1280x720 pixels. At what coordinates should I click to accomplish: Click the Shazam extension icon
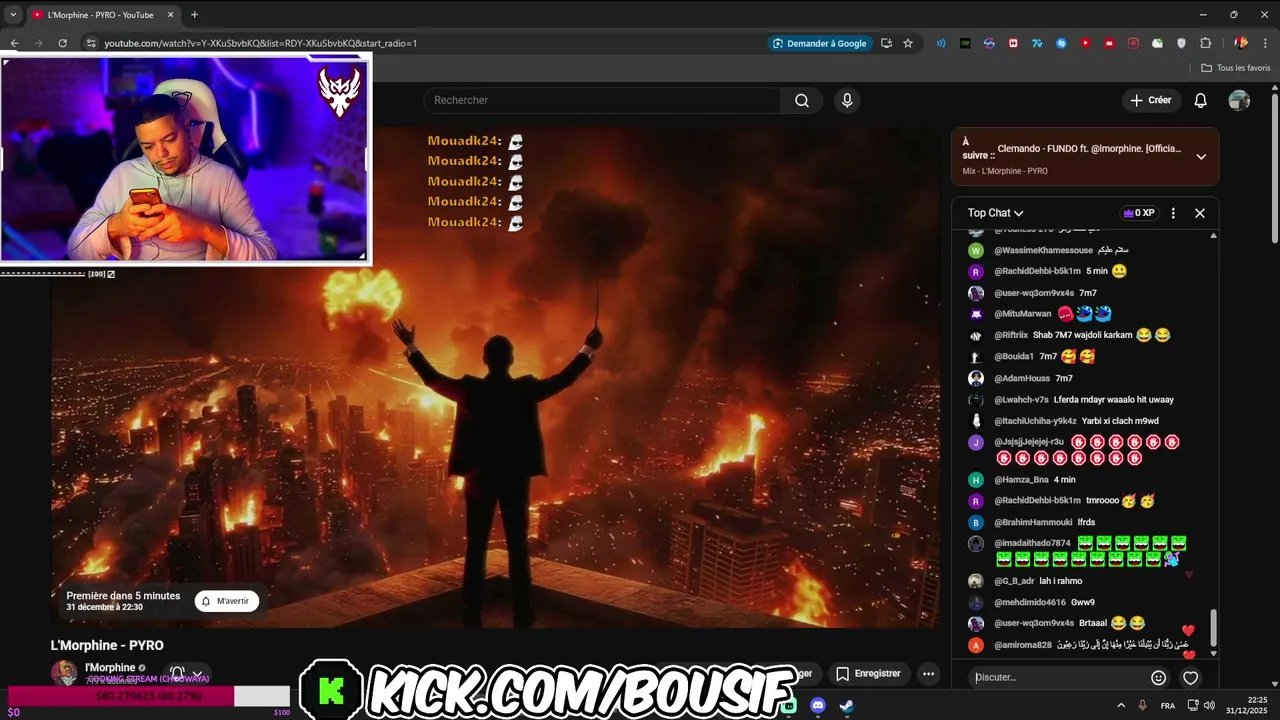(1061, 43)
